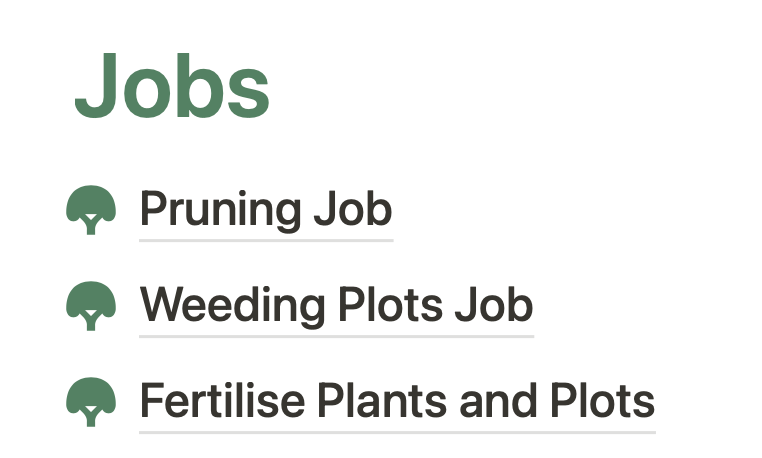Click the green Jobs heading
762x458 pixels.
pyautogui.click(x=172, y=87)
